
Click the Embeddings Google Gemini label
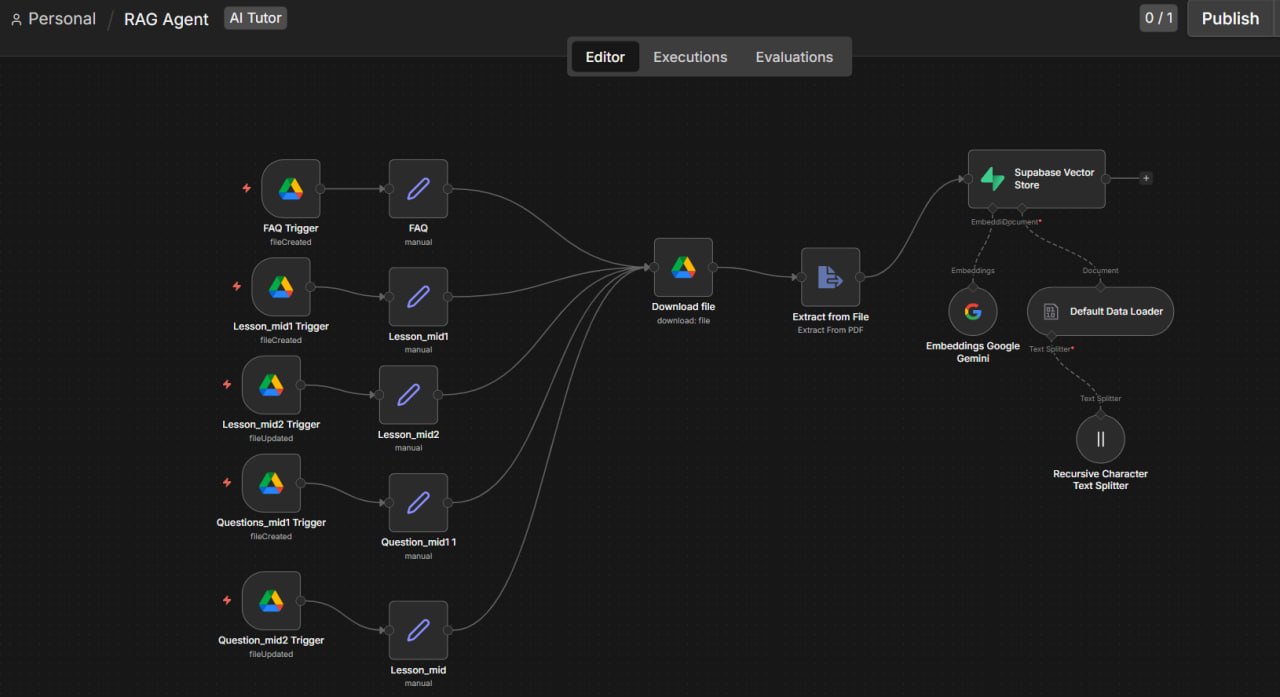tap(973, 352)
